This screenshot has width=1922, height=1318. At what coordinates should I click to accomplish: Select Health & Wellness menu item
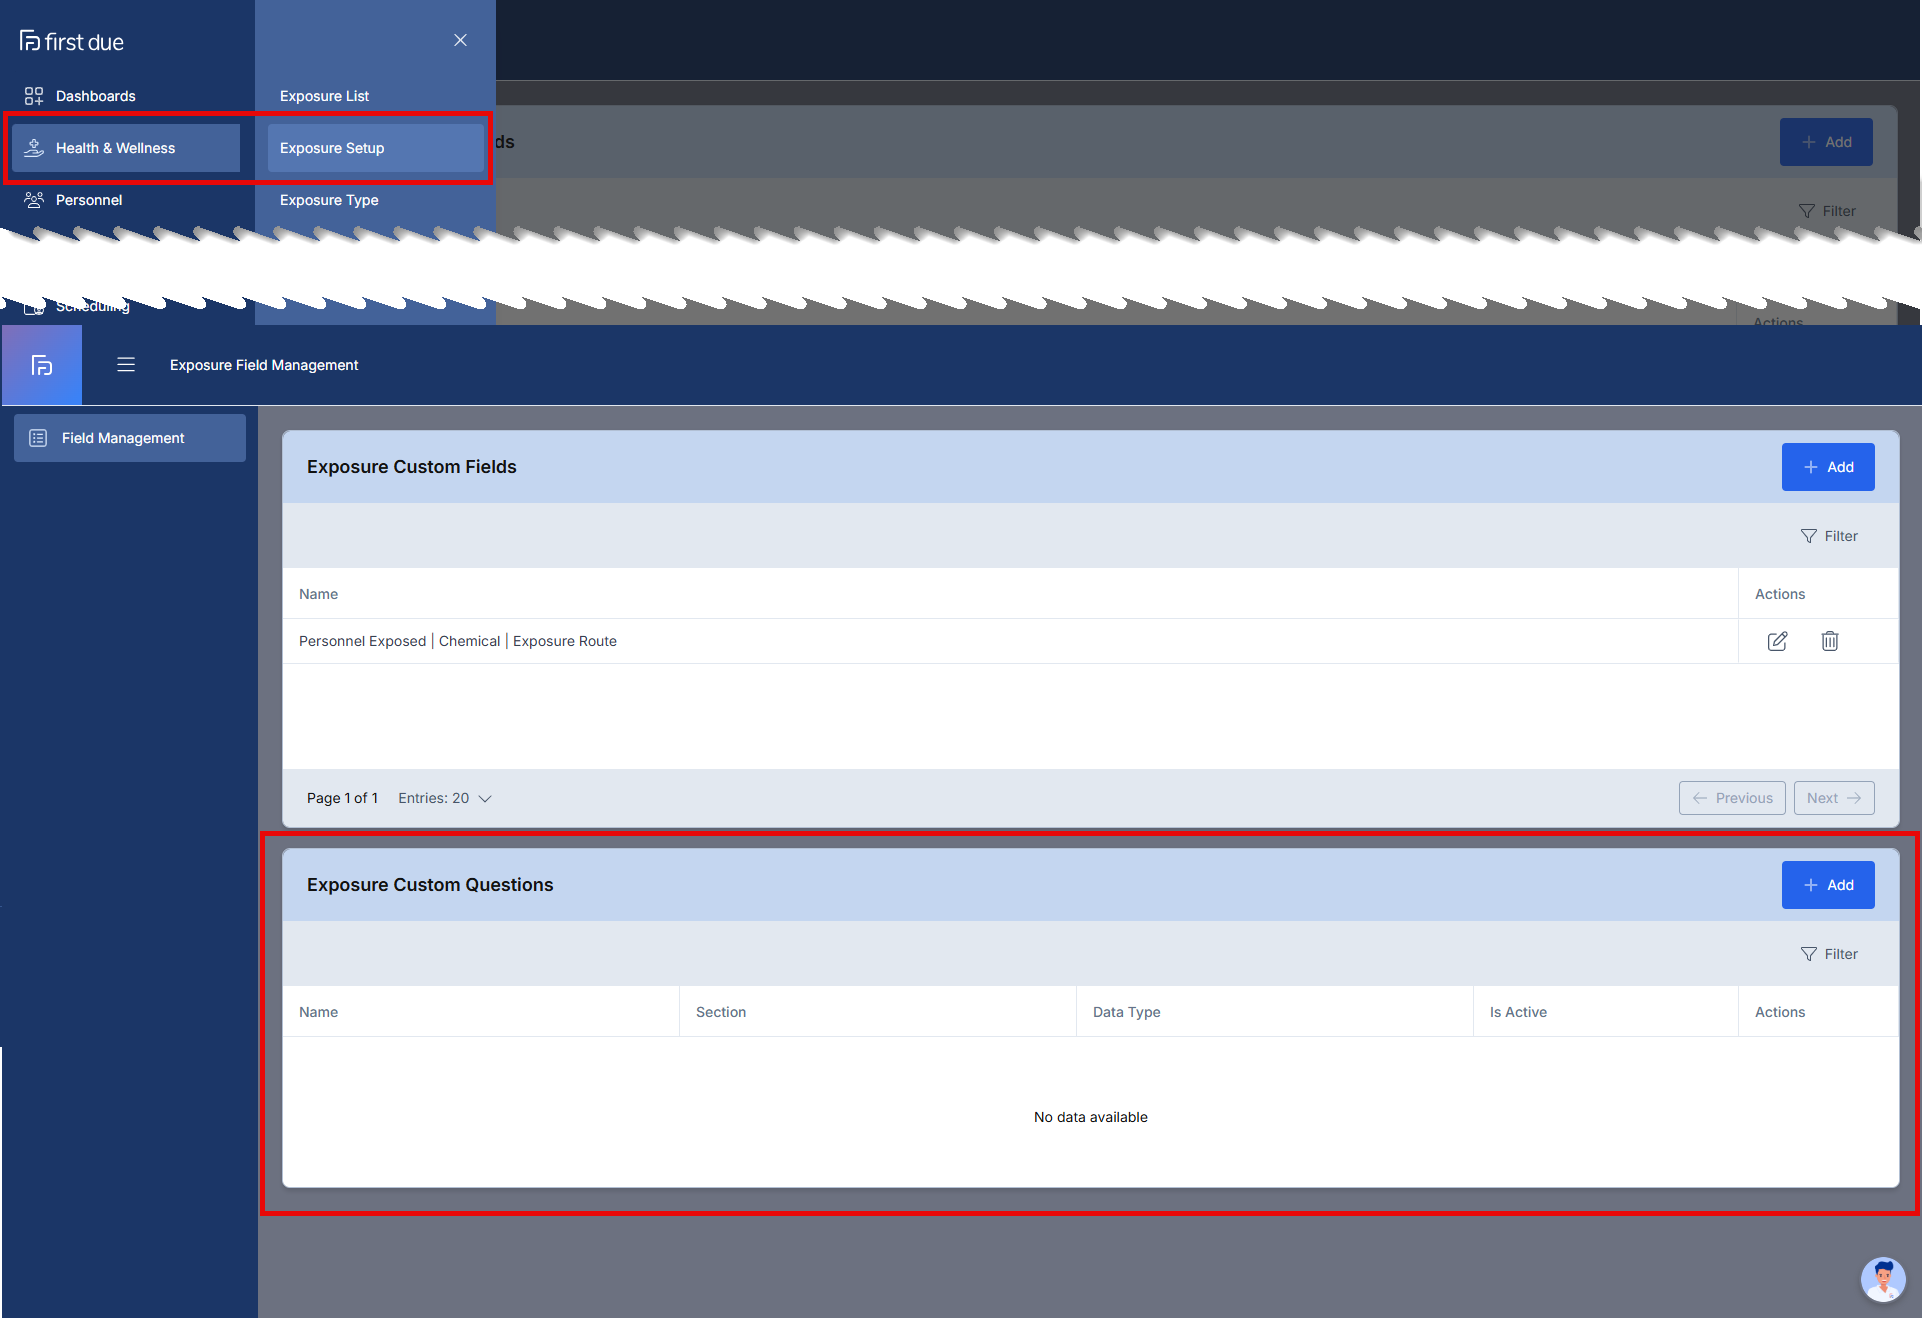tap(126, 148)
